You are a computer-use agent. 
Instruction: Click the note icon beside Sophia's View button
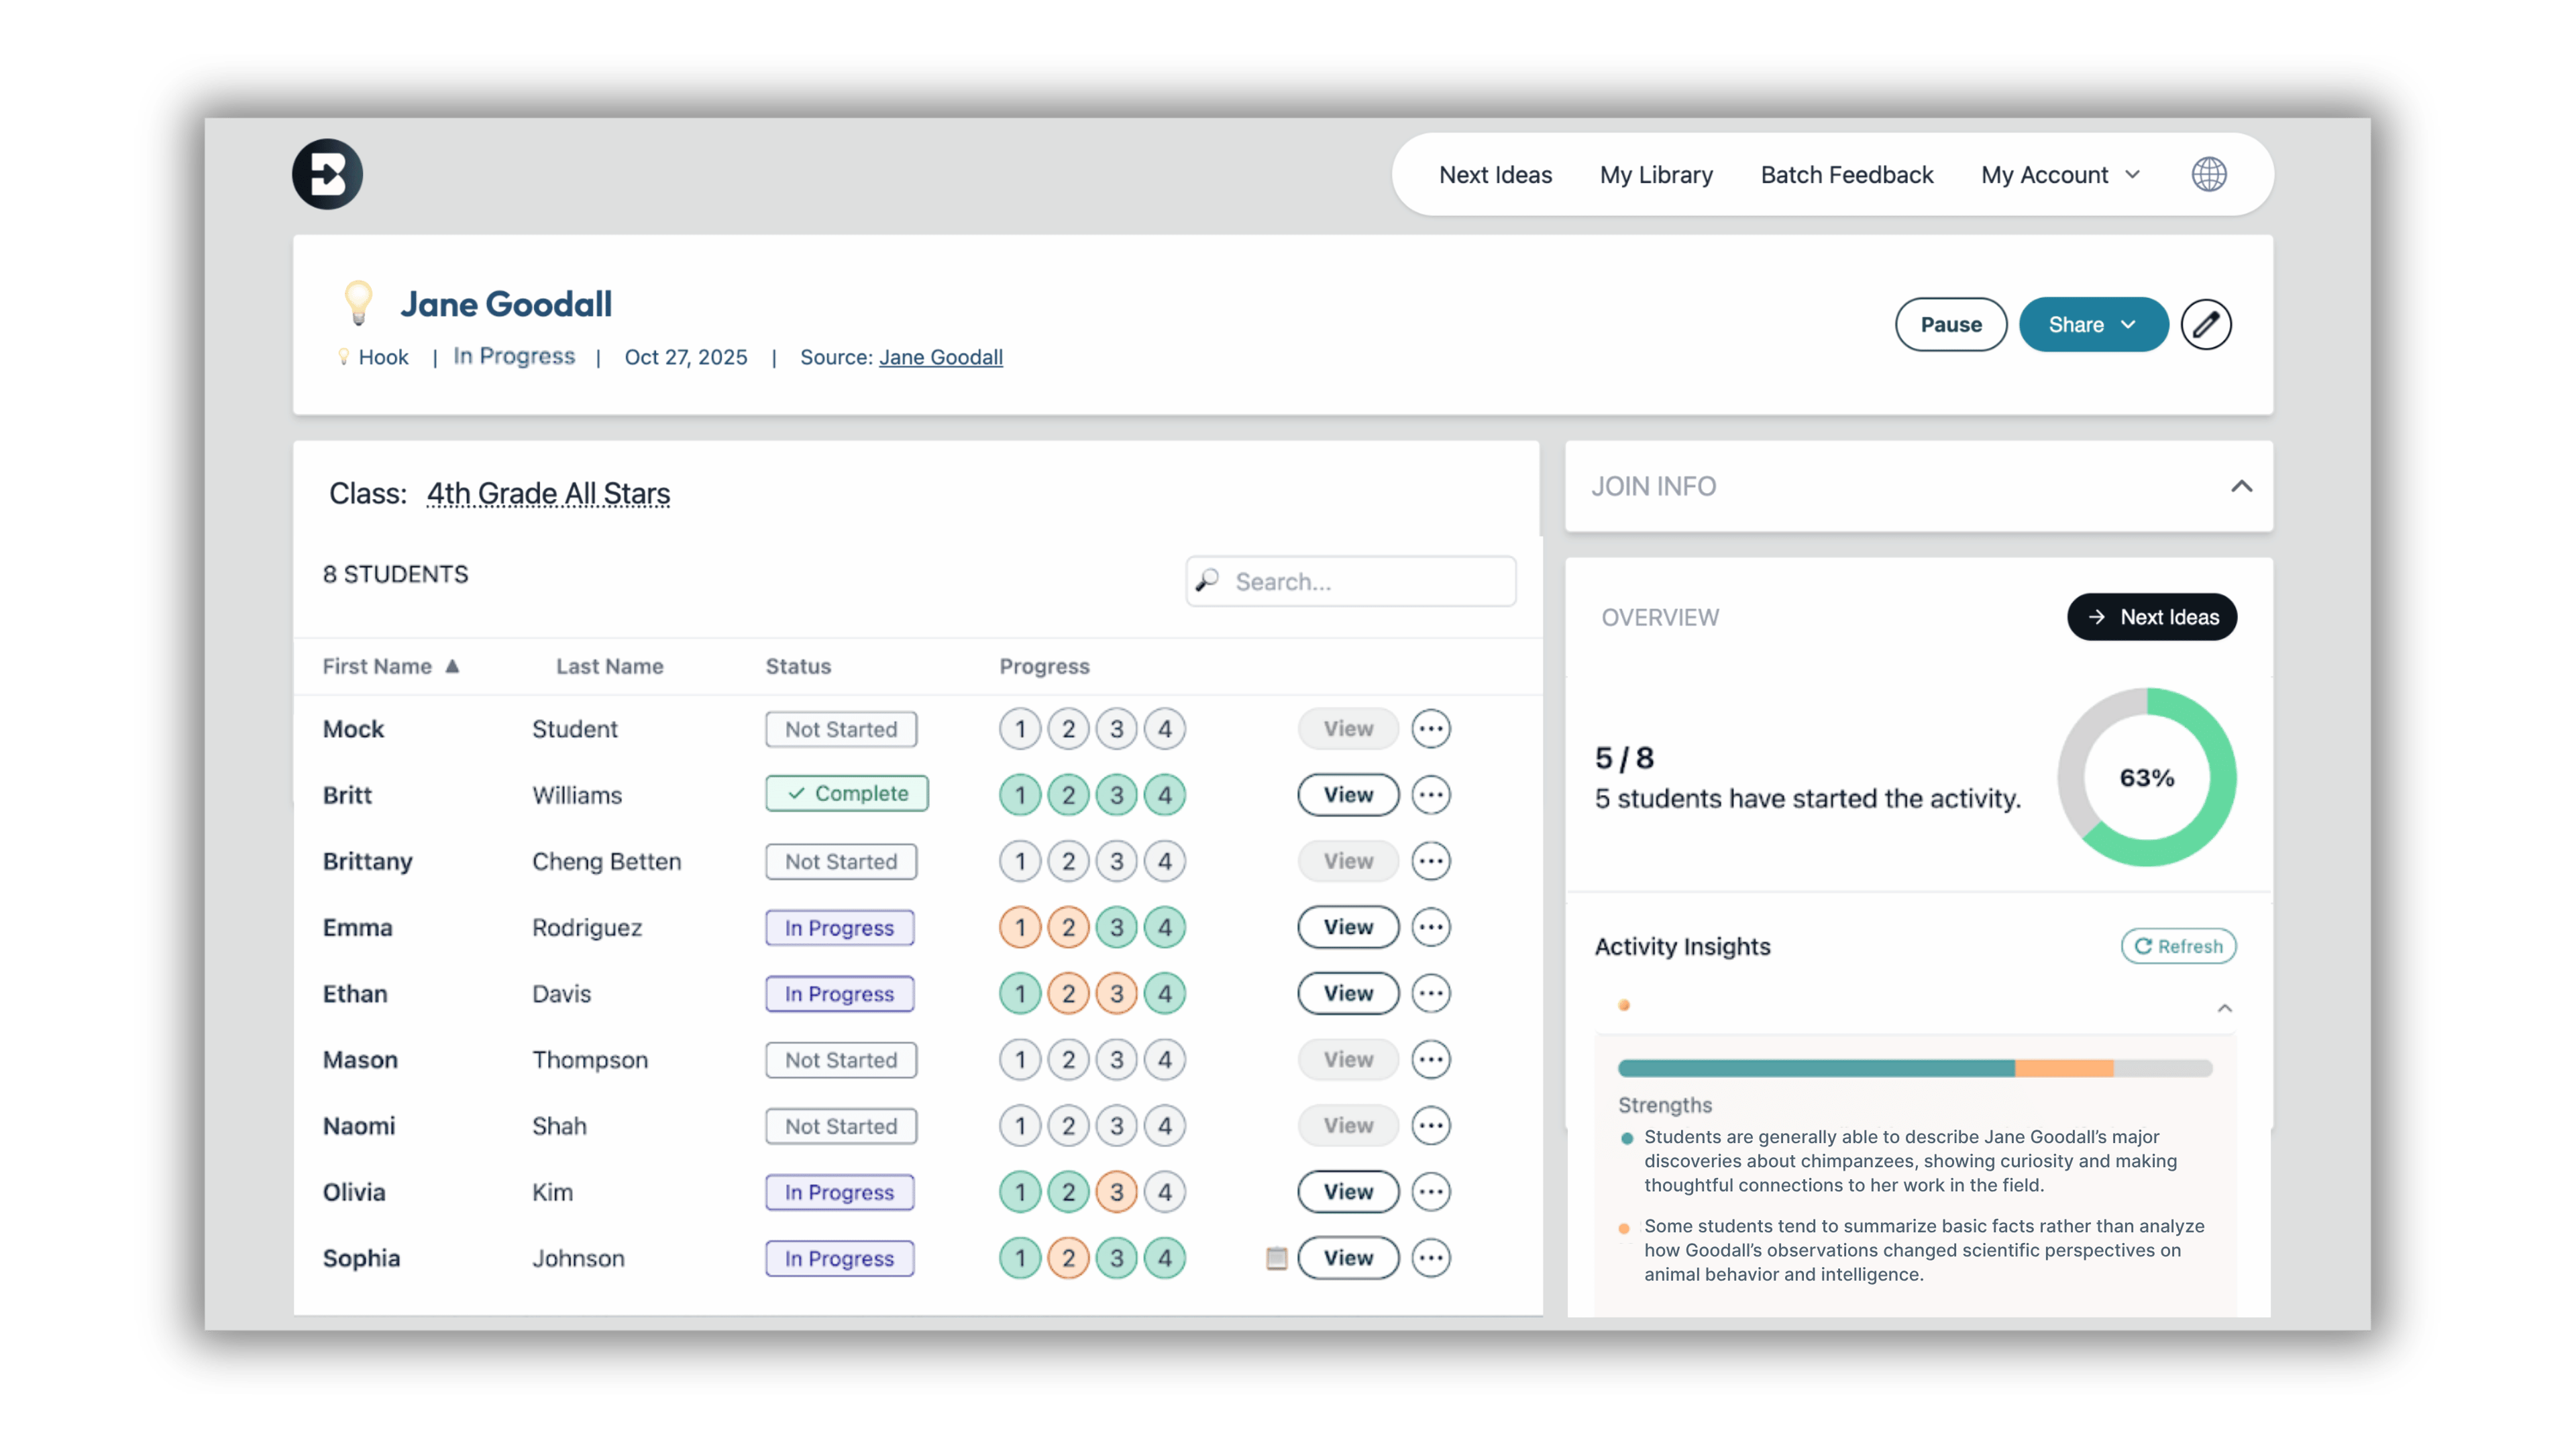click(1276, 1258)
